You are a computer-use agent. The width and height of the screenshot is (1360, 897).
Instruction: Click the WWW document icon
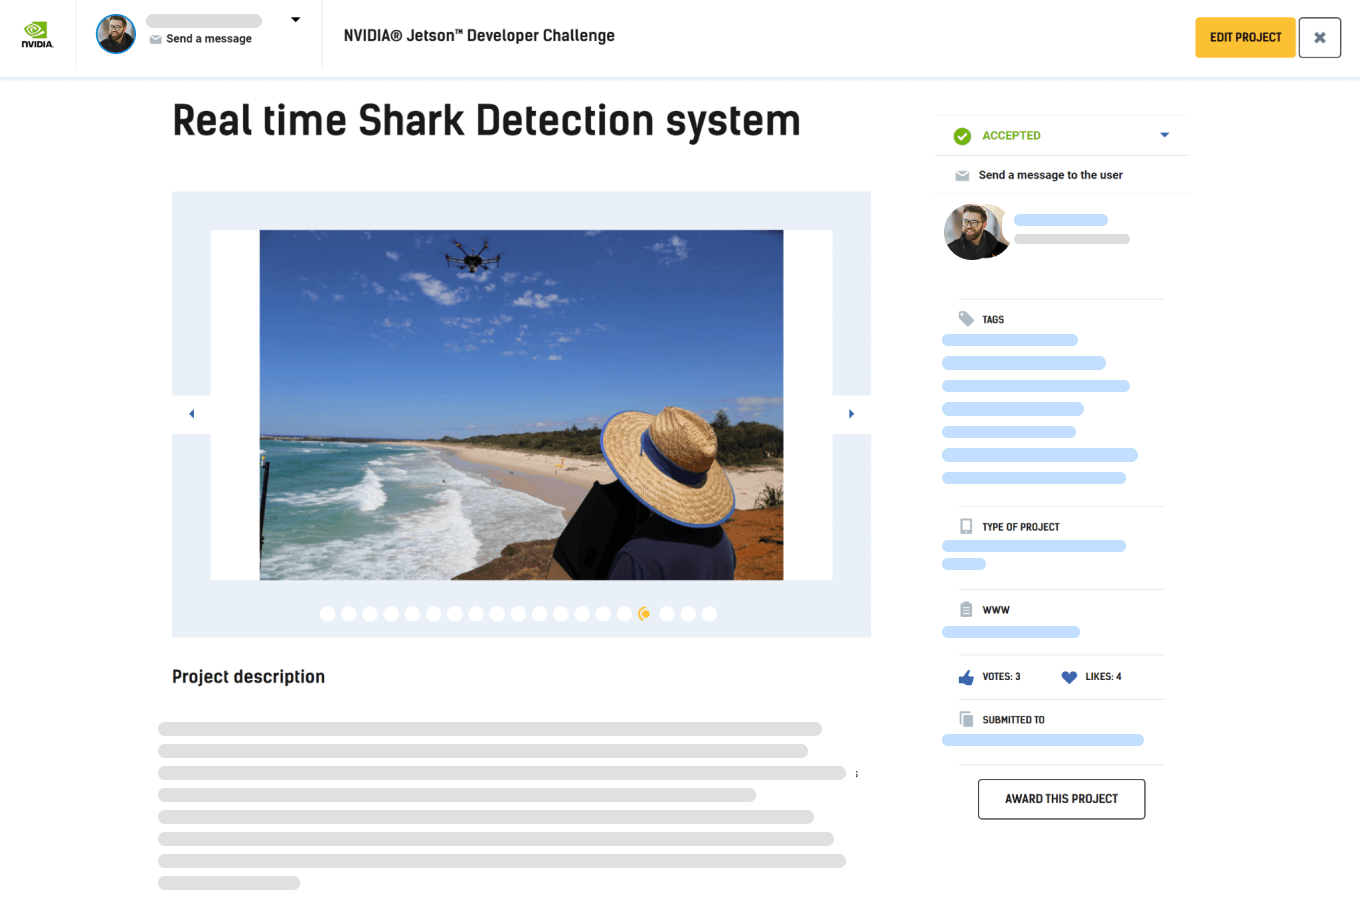click(x=966, y=610)
